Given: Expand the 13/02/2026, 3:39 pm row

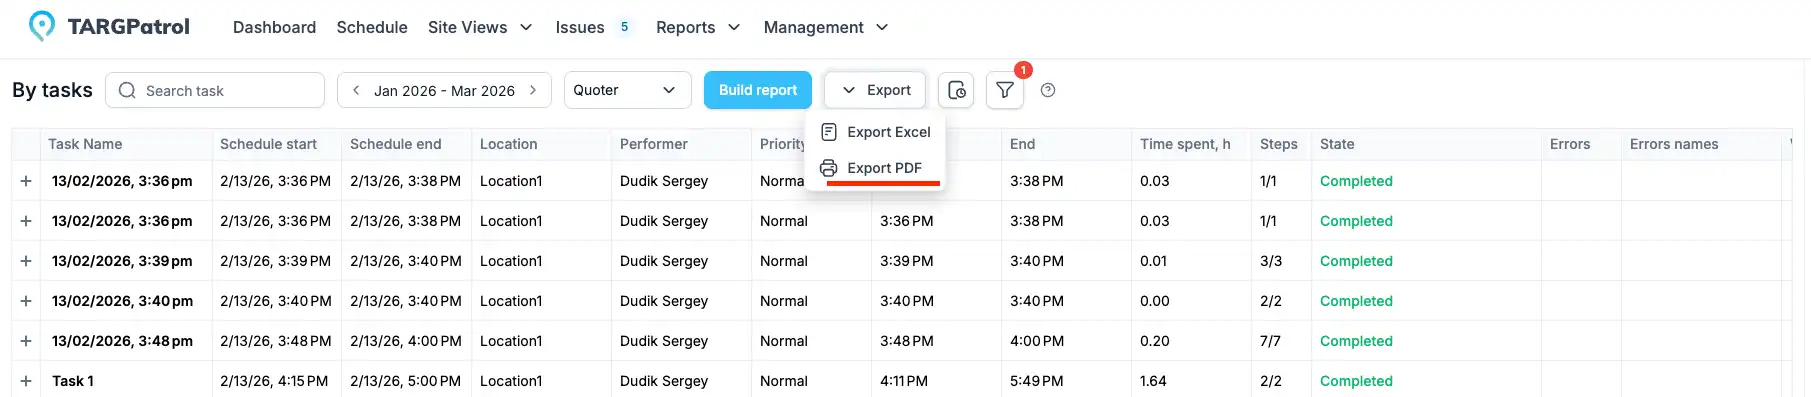Looking at the screenshot, I should 26,261.
